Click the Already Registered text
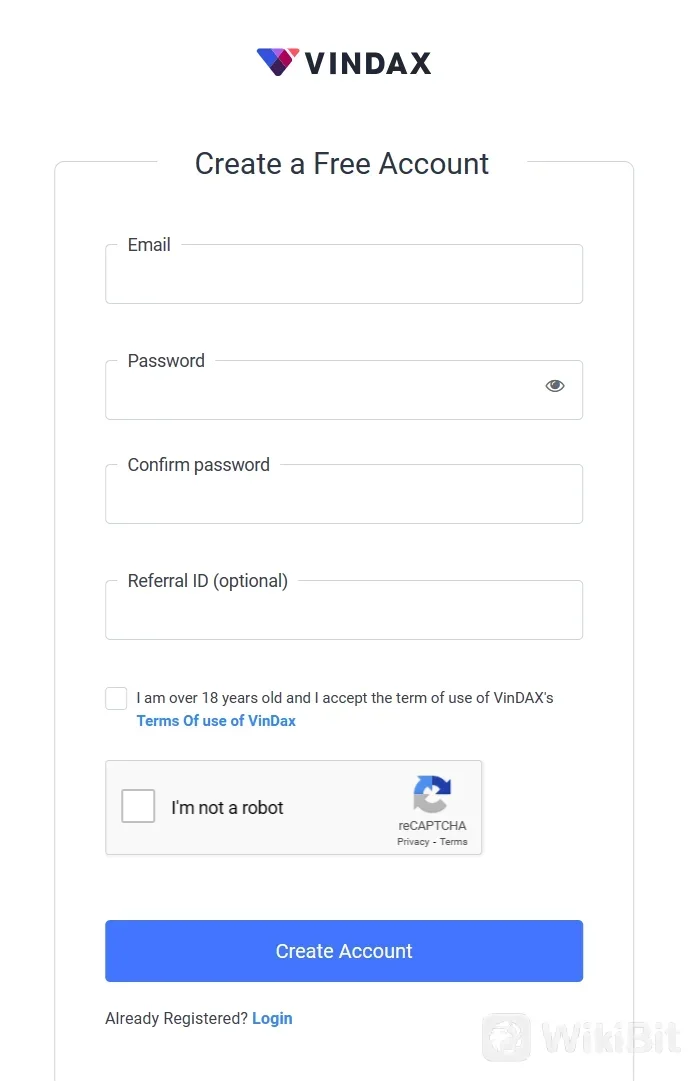The height and width of the screenshot is (1081, 696). click(x=176, y=1018)
